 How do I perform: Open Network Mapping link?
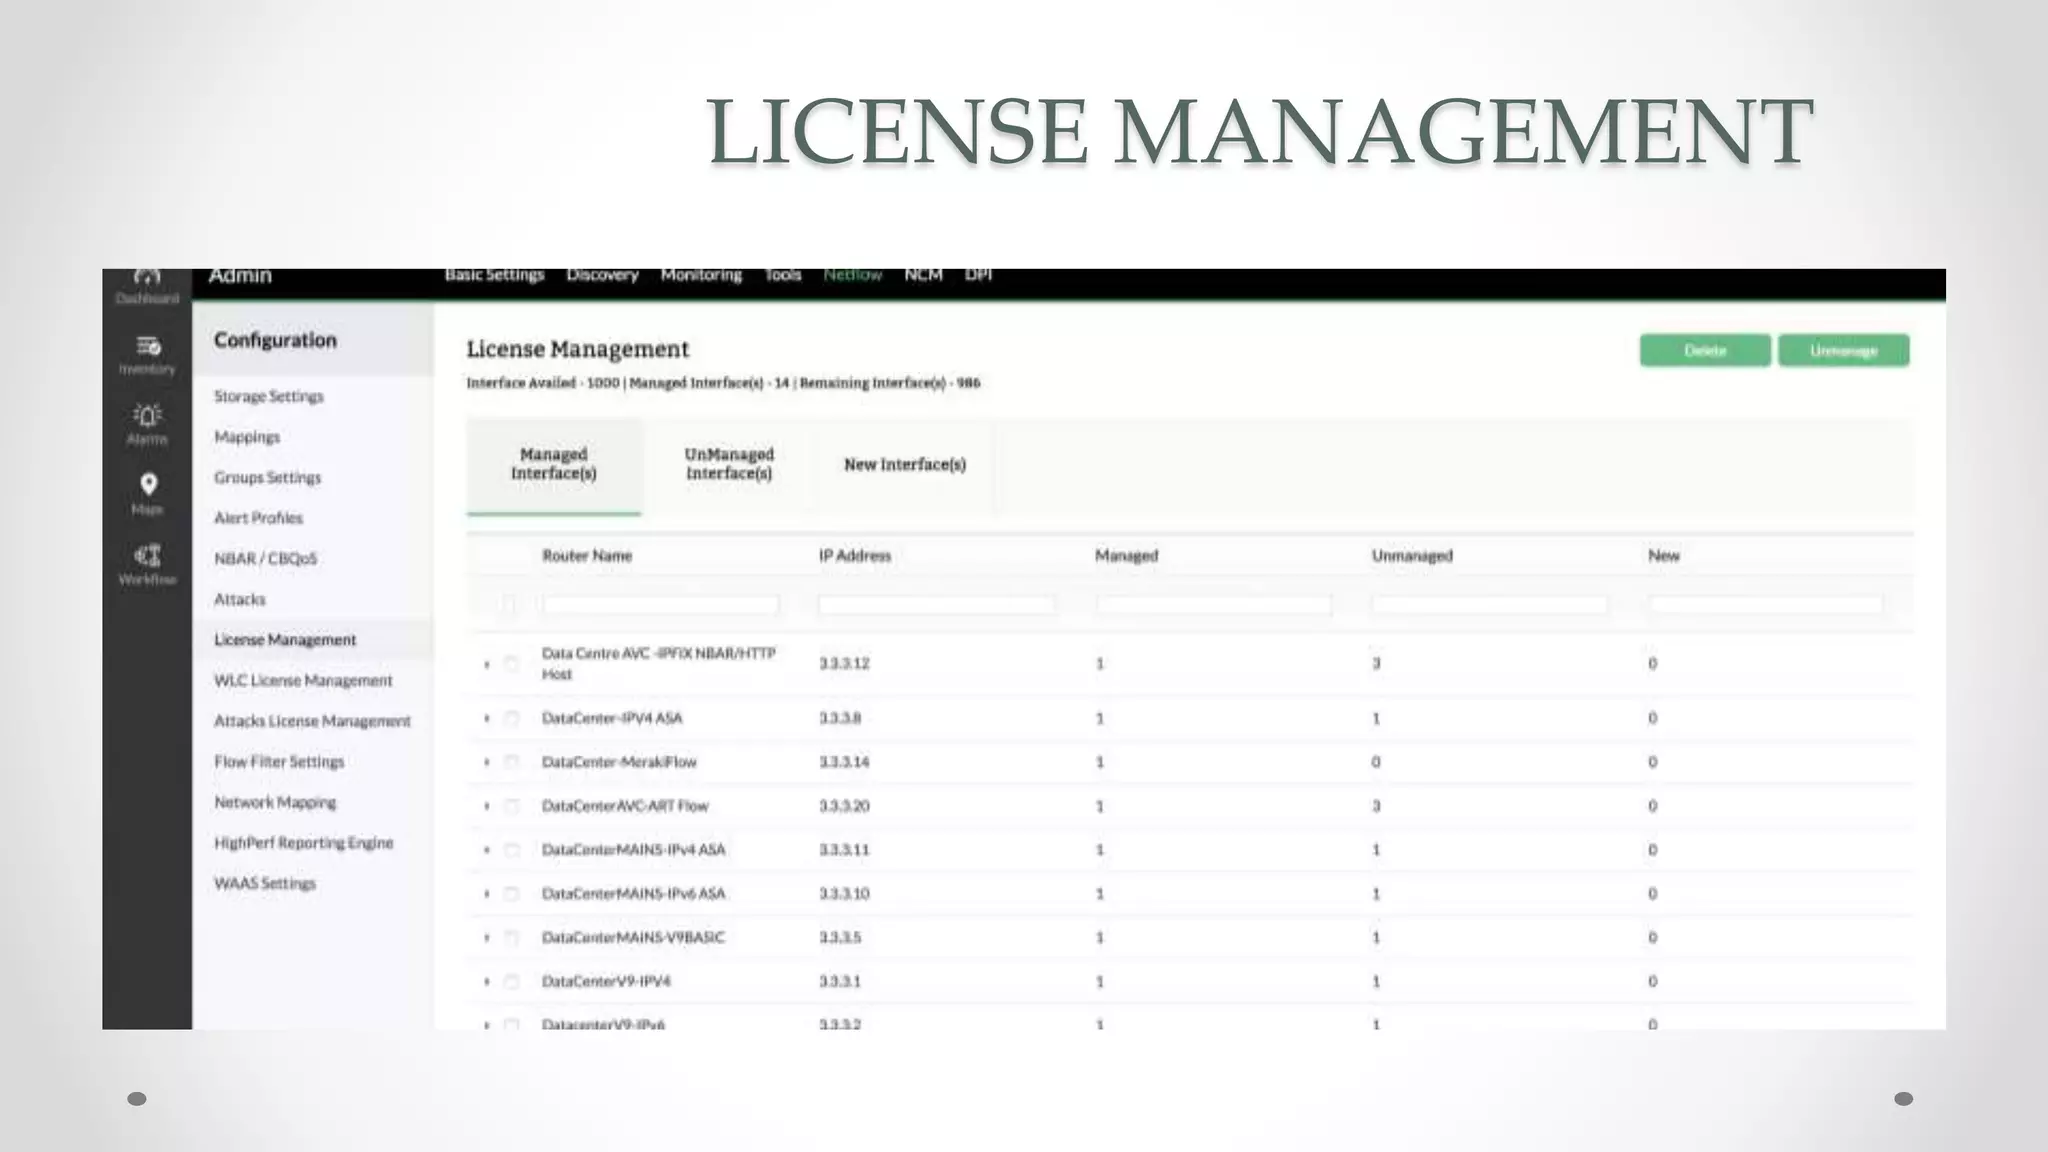[x=275, y=802]
